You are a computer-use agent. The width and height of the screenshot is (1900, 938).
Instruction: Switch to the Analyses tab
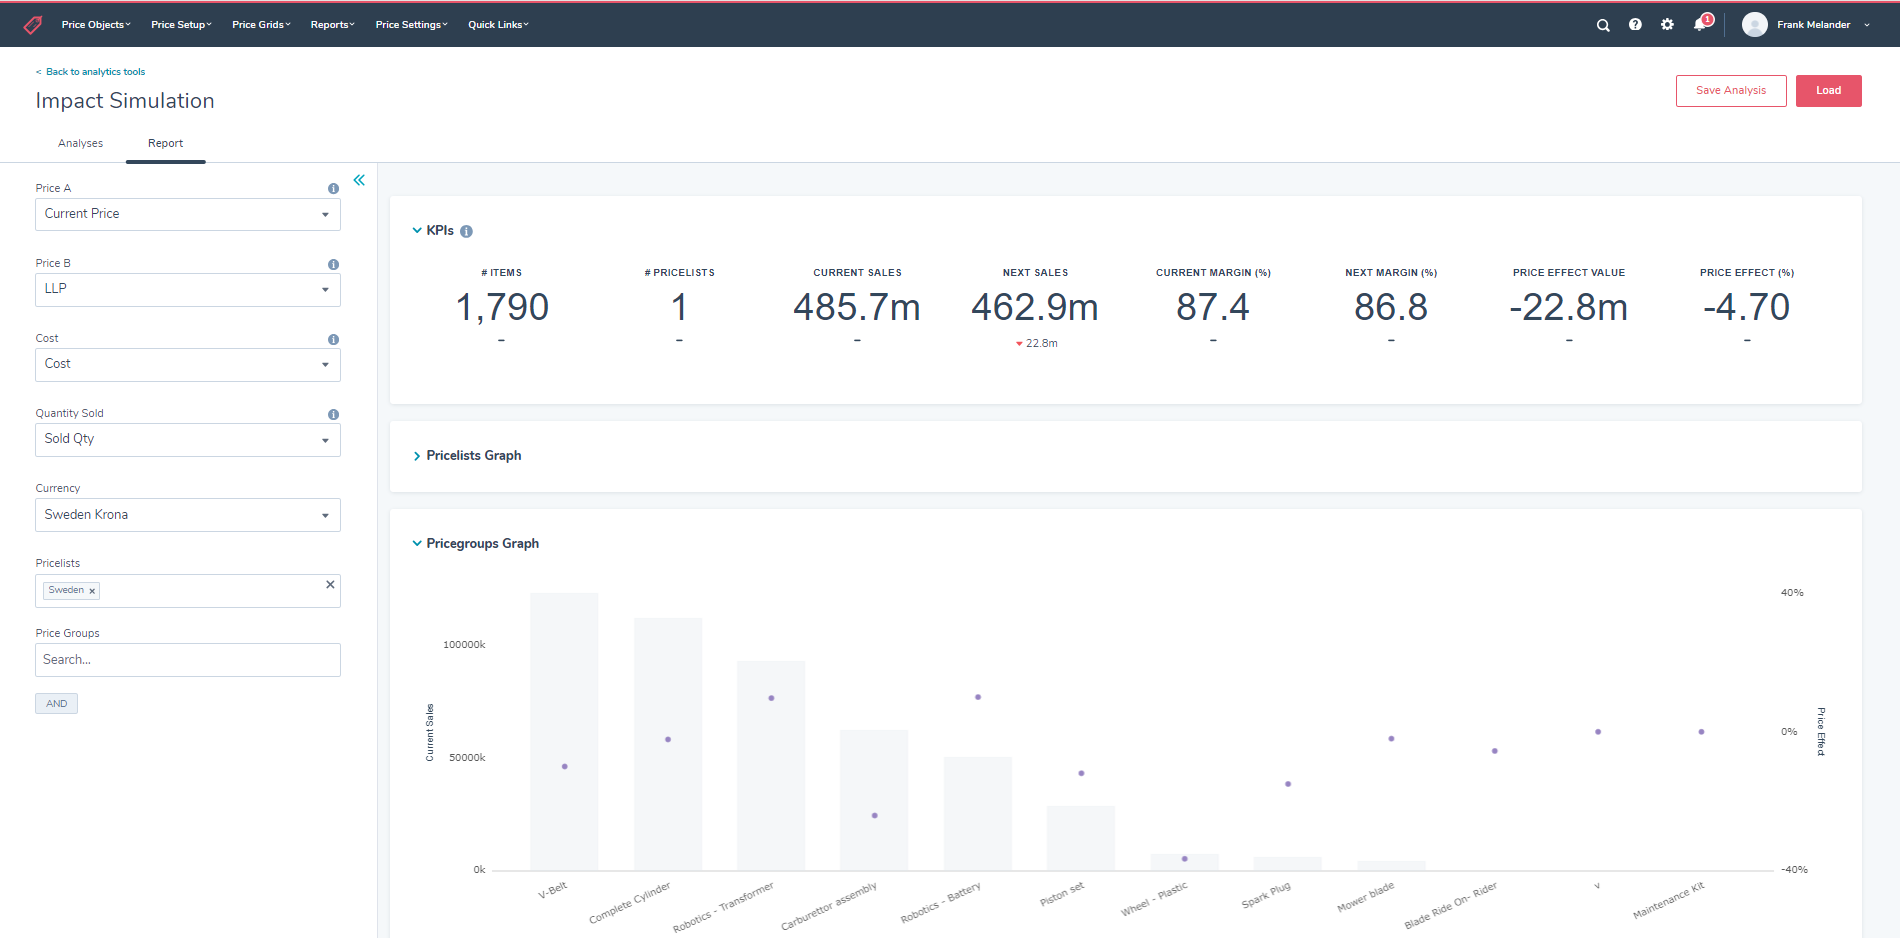80,144
